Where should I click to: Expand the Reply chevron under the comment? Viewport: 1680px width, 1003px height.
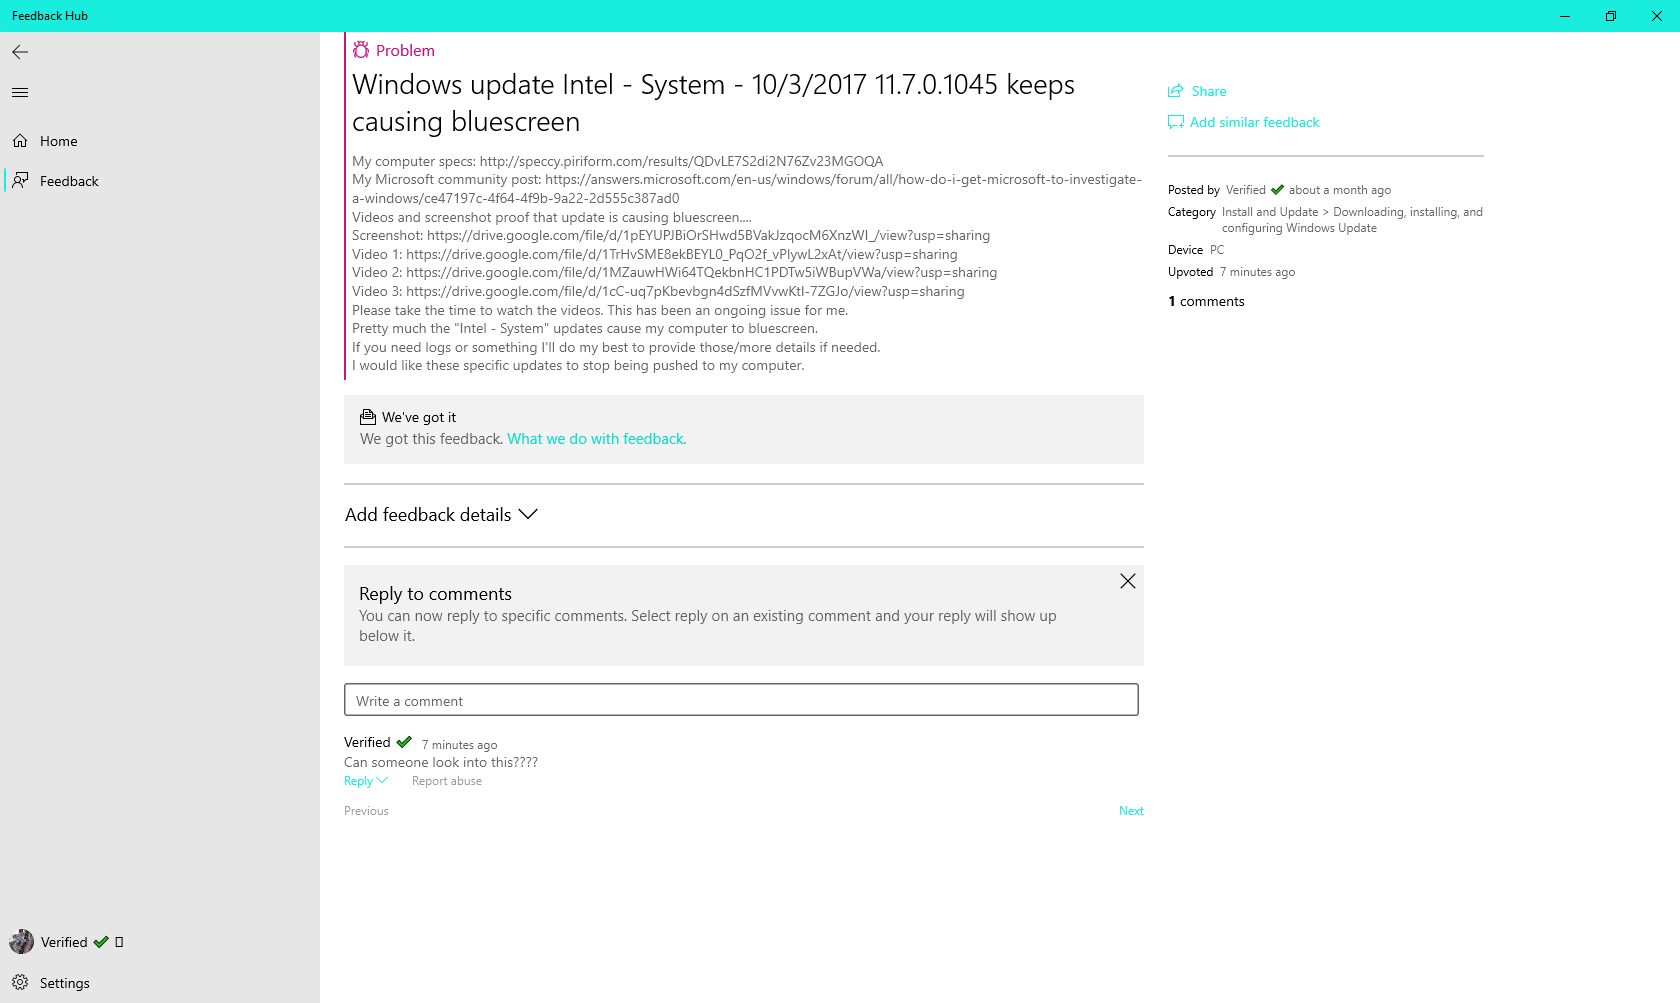pyautogui.click(x=382, y=781)
